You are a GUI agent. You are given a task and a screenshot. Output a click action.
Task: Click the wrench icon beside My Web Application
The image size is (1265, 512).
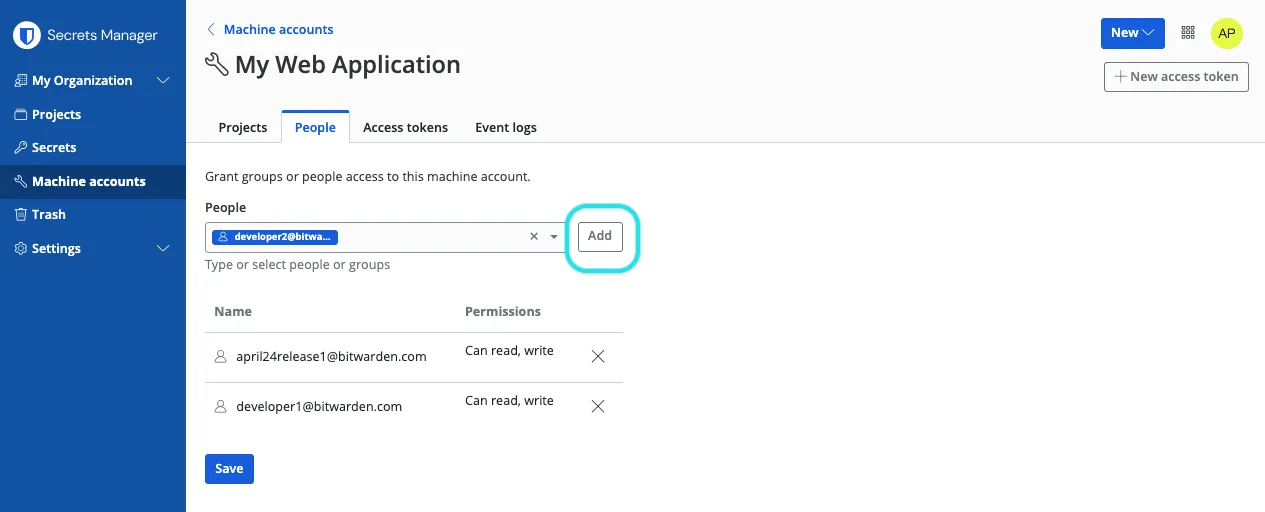click(216, 65)
